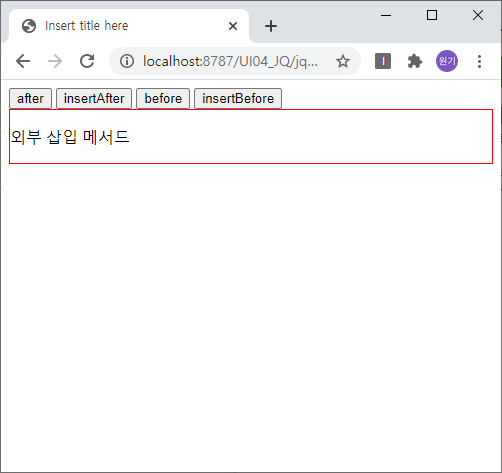Close the 'Insert title here' tab
Screen dimensions: 502x473
tap(233, 26)
